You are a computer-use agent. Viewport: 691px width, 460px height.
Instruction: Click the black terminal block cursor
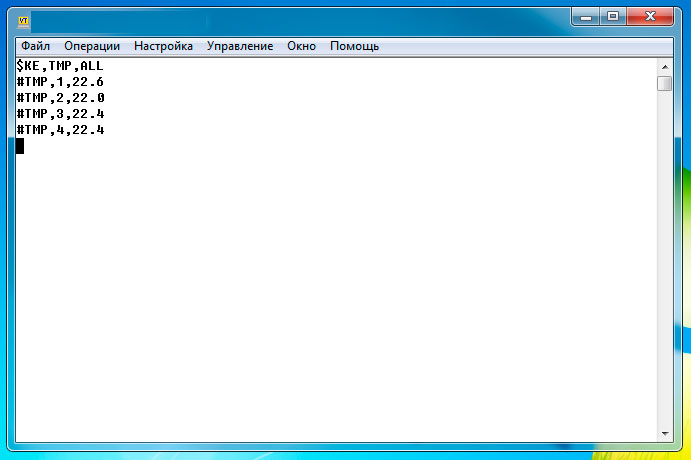click(20, 146)
